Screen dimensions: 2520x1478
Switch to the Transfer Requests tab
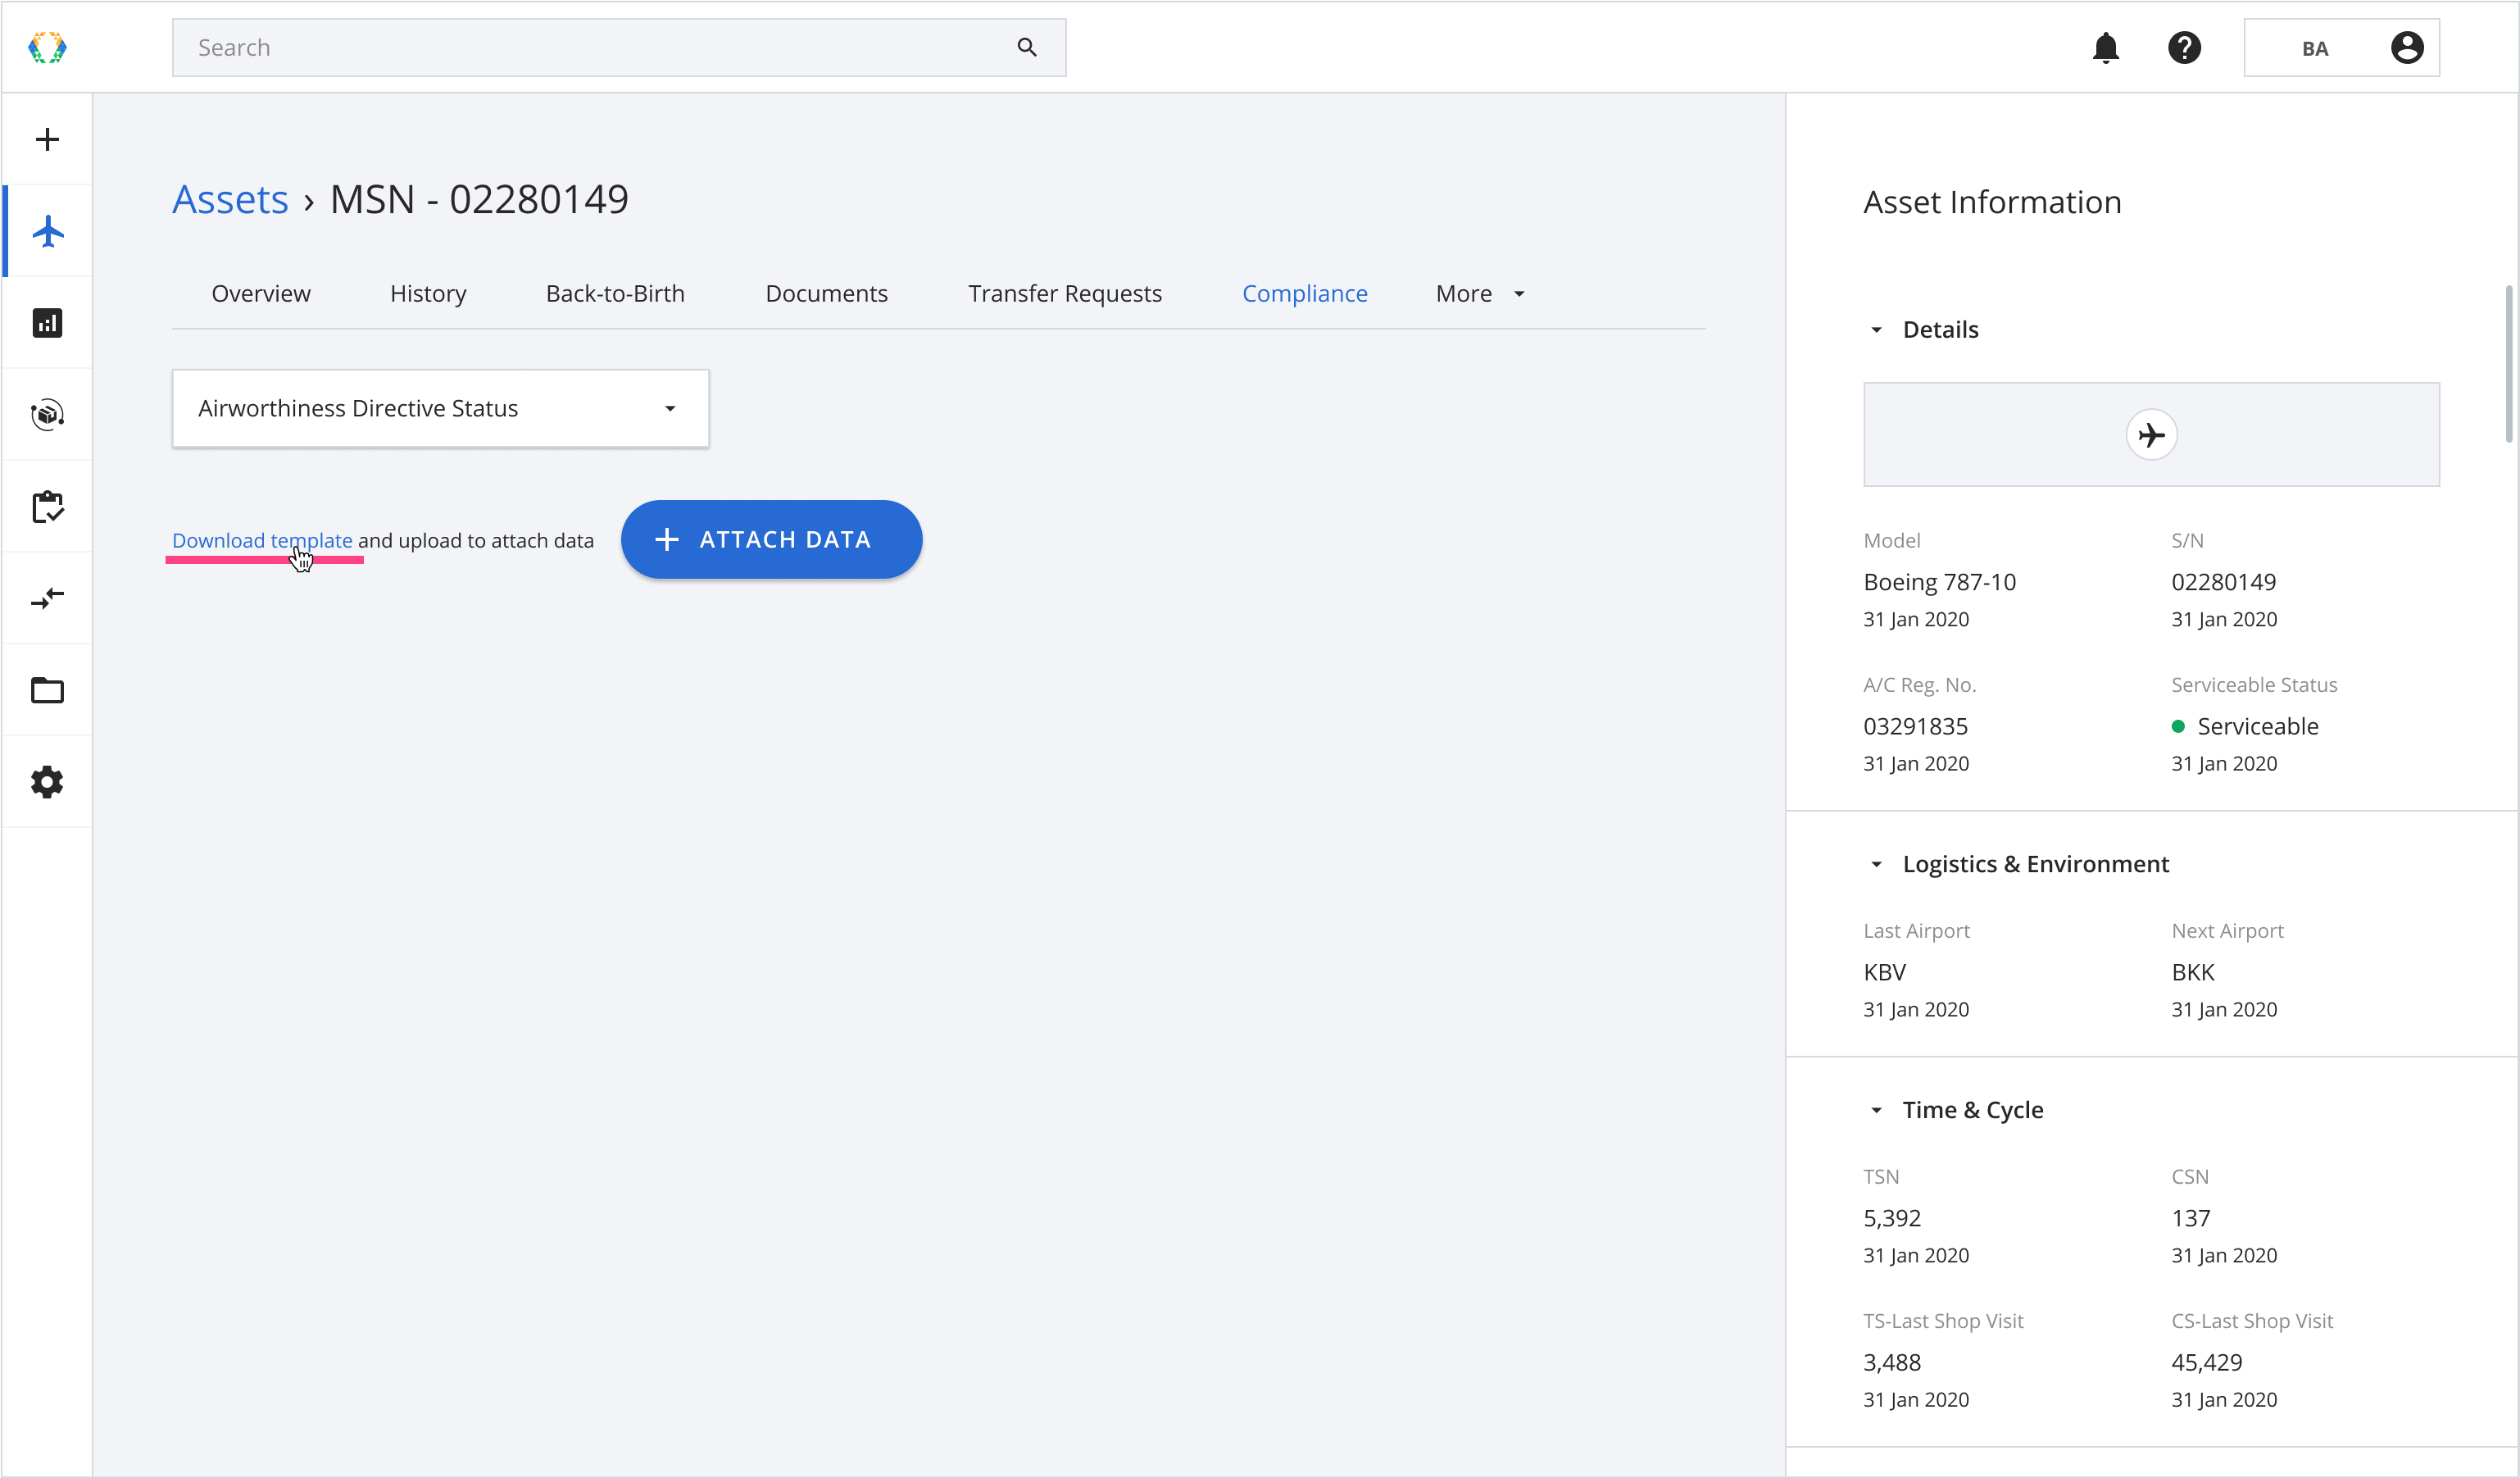pyautogui.click(x=1064, y=293)
